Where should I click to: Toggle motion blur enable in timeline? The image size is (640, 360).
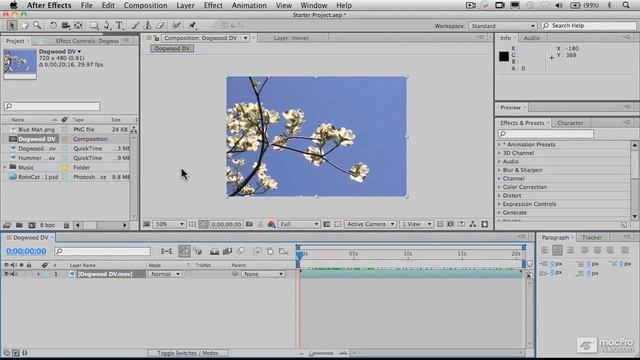(241, 251)
